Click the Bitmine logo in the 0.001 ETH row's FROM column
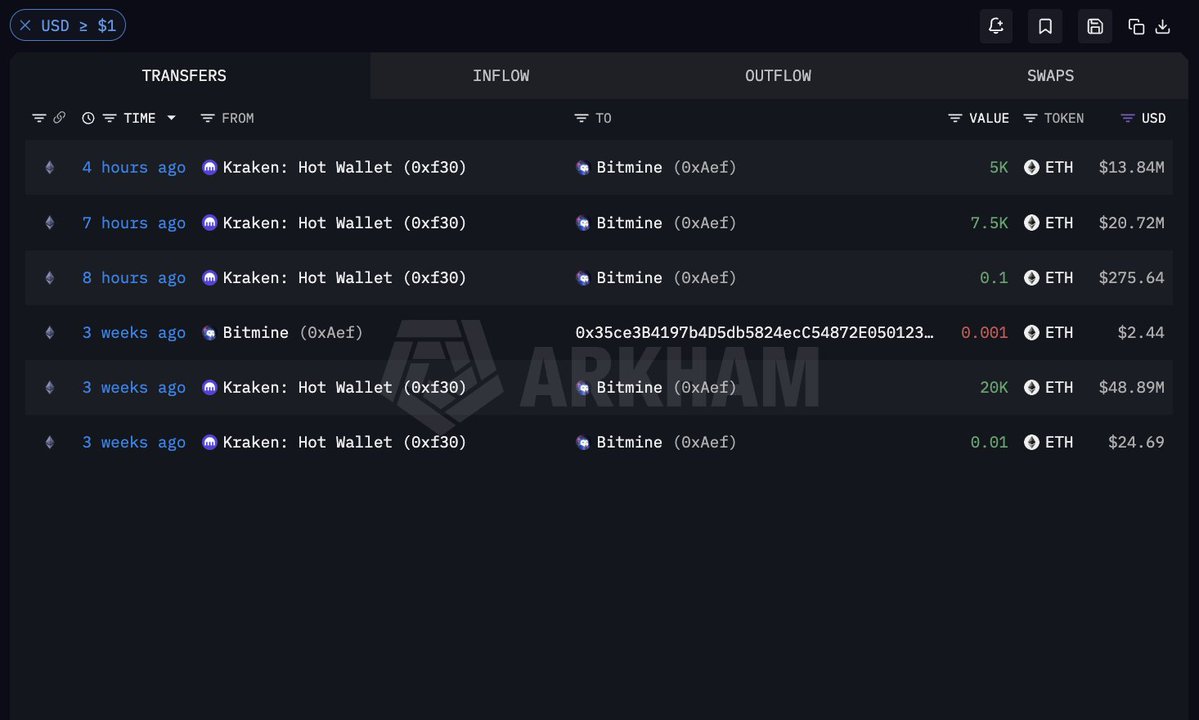The height and width of the screenshot is (720, 1199). [x=209, y=332]
